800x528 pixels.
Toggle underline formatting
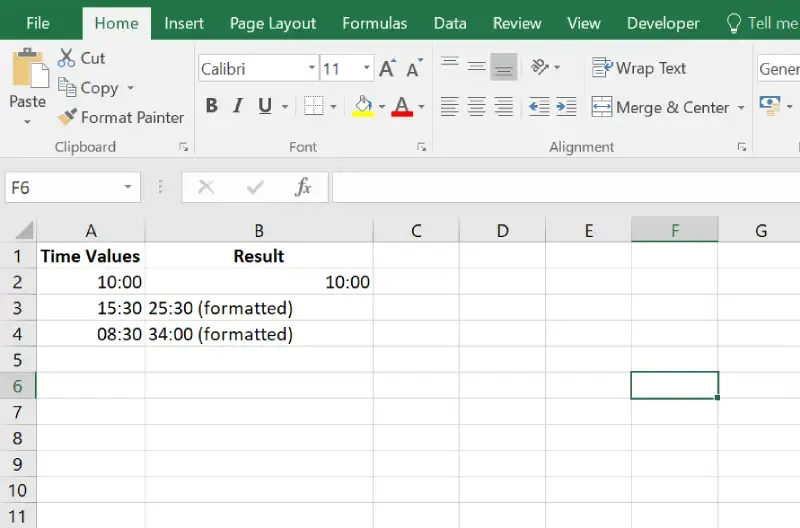tap(265, 106)
